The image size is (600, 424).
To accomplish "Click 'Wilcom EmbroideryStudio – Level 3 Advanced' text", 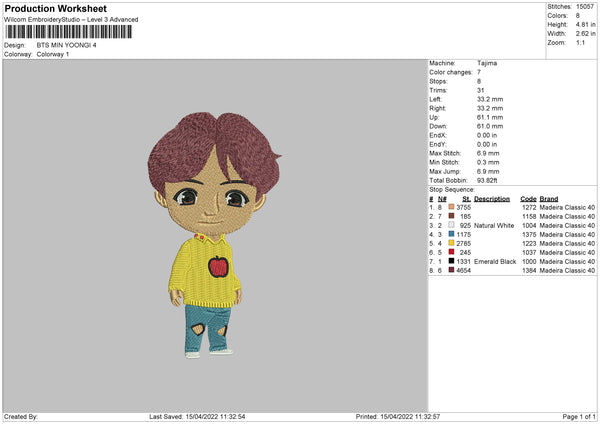I will point(71,20).
